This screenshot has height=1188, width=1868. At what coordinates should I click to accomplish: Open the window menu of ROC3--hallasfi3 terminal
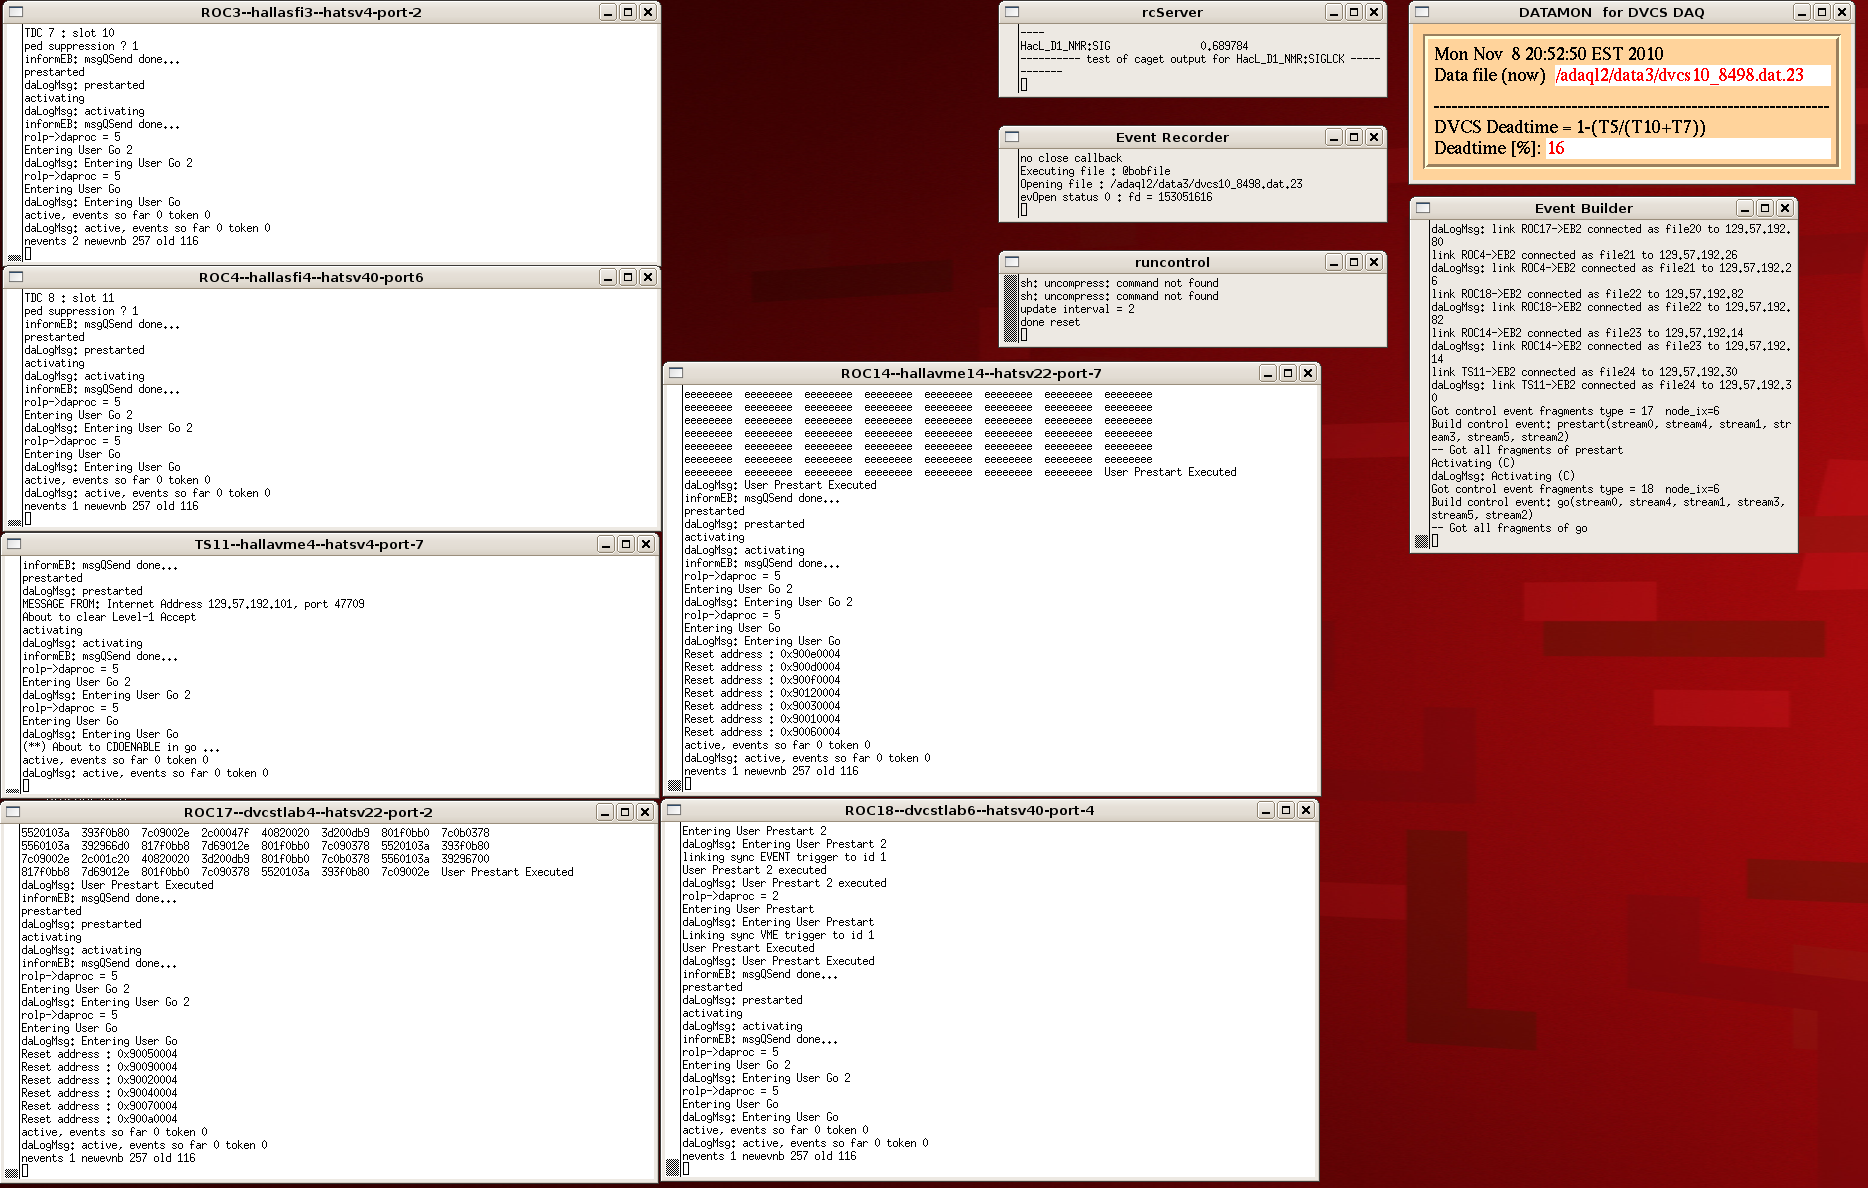[x=15, y=12]
